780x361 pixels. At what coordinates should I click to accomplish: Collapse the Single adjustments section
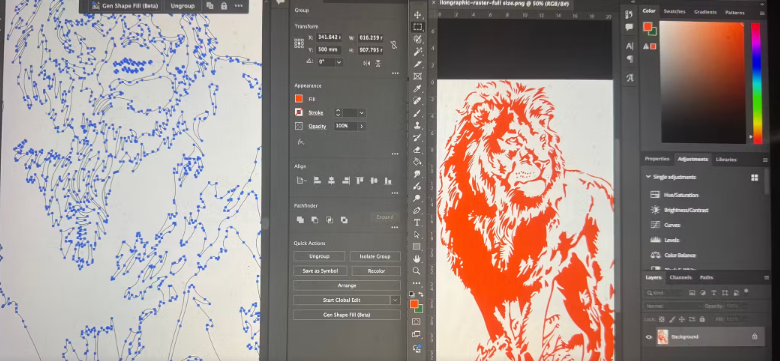648,177
